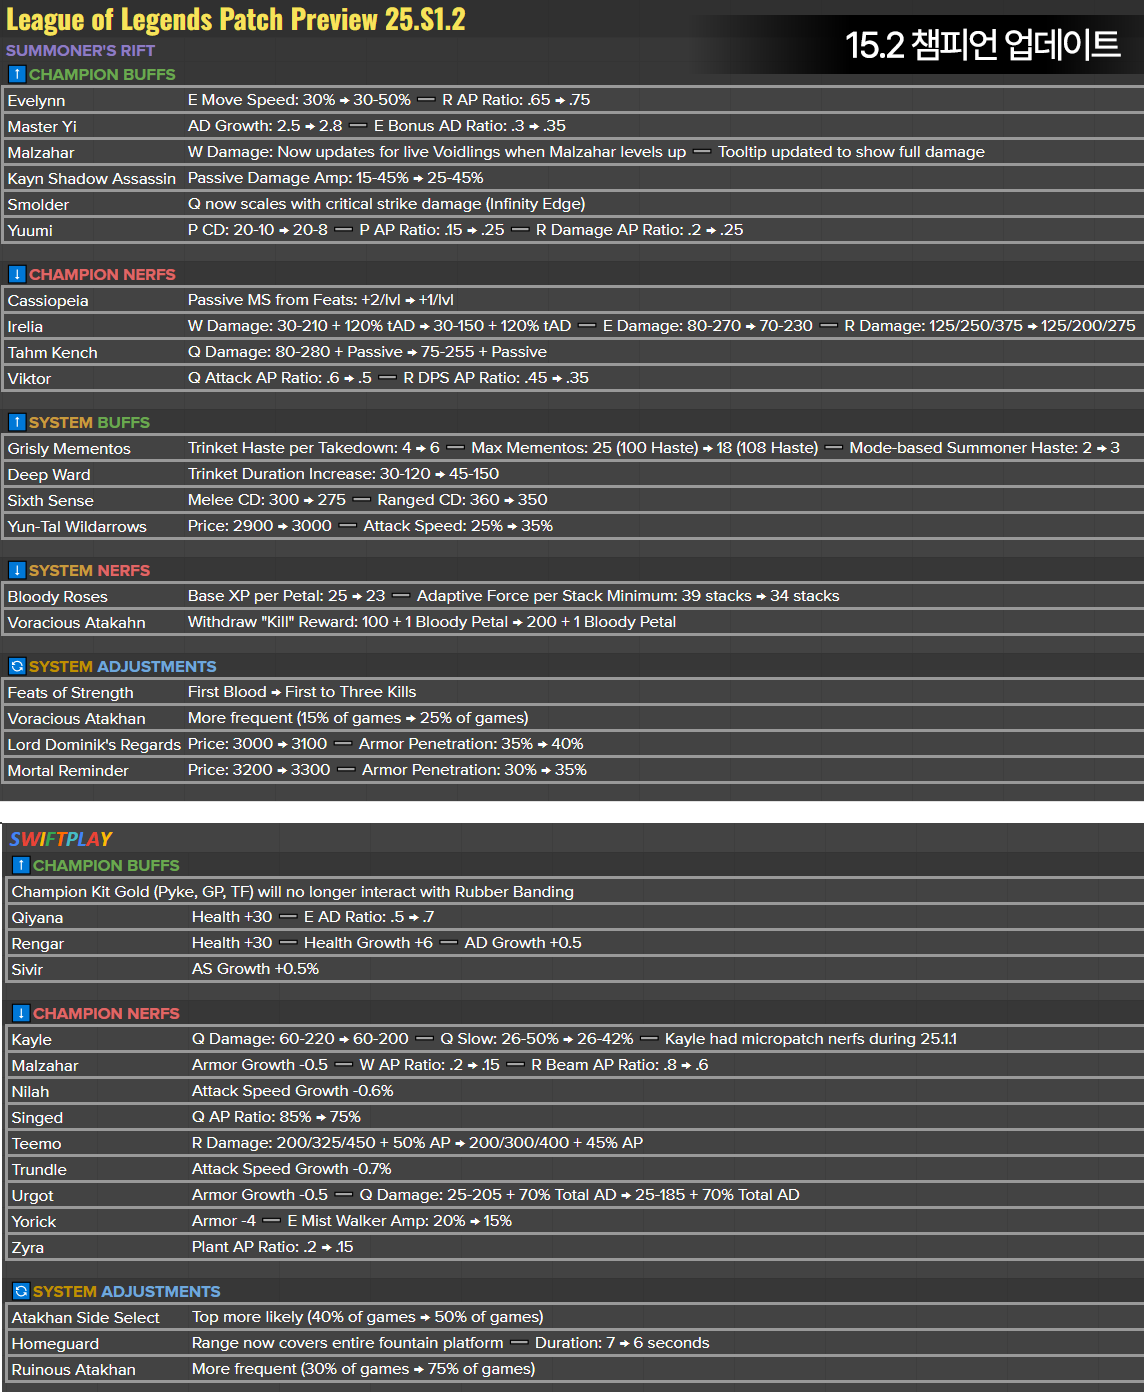Click 'First Blood → First to Three Kills' text
The height and width of the screenshot is (1392, 1144).
point(302,692)
